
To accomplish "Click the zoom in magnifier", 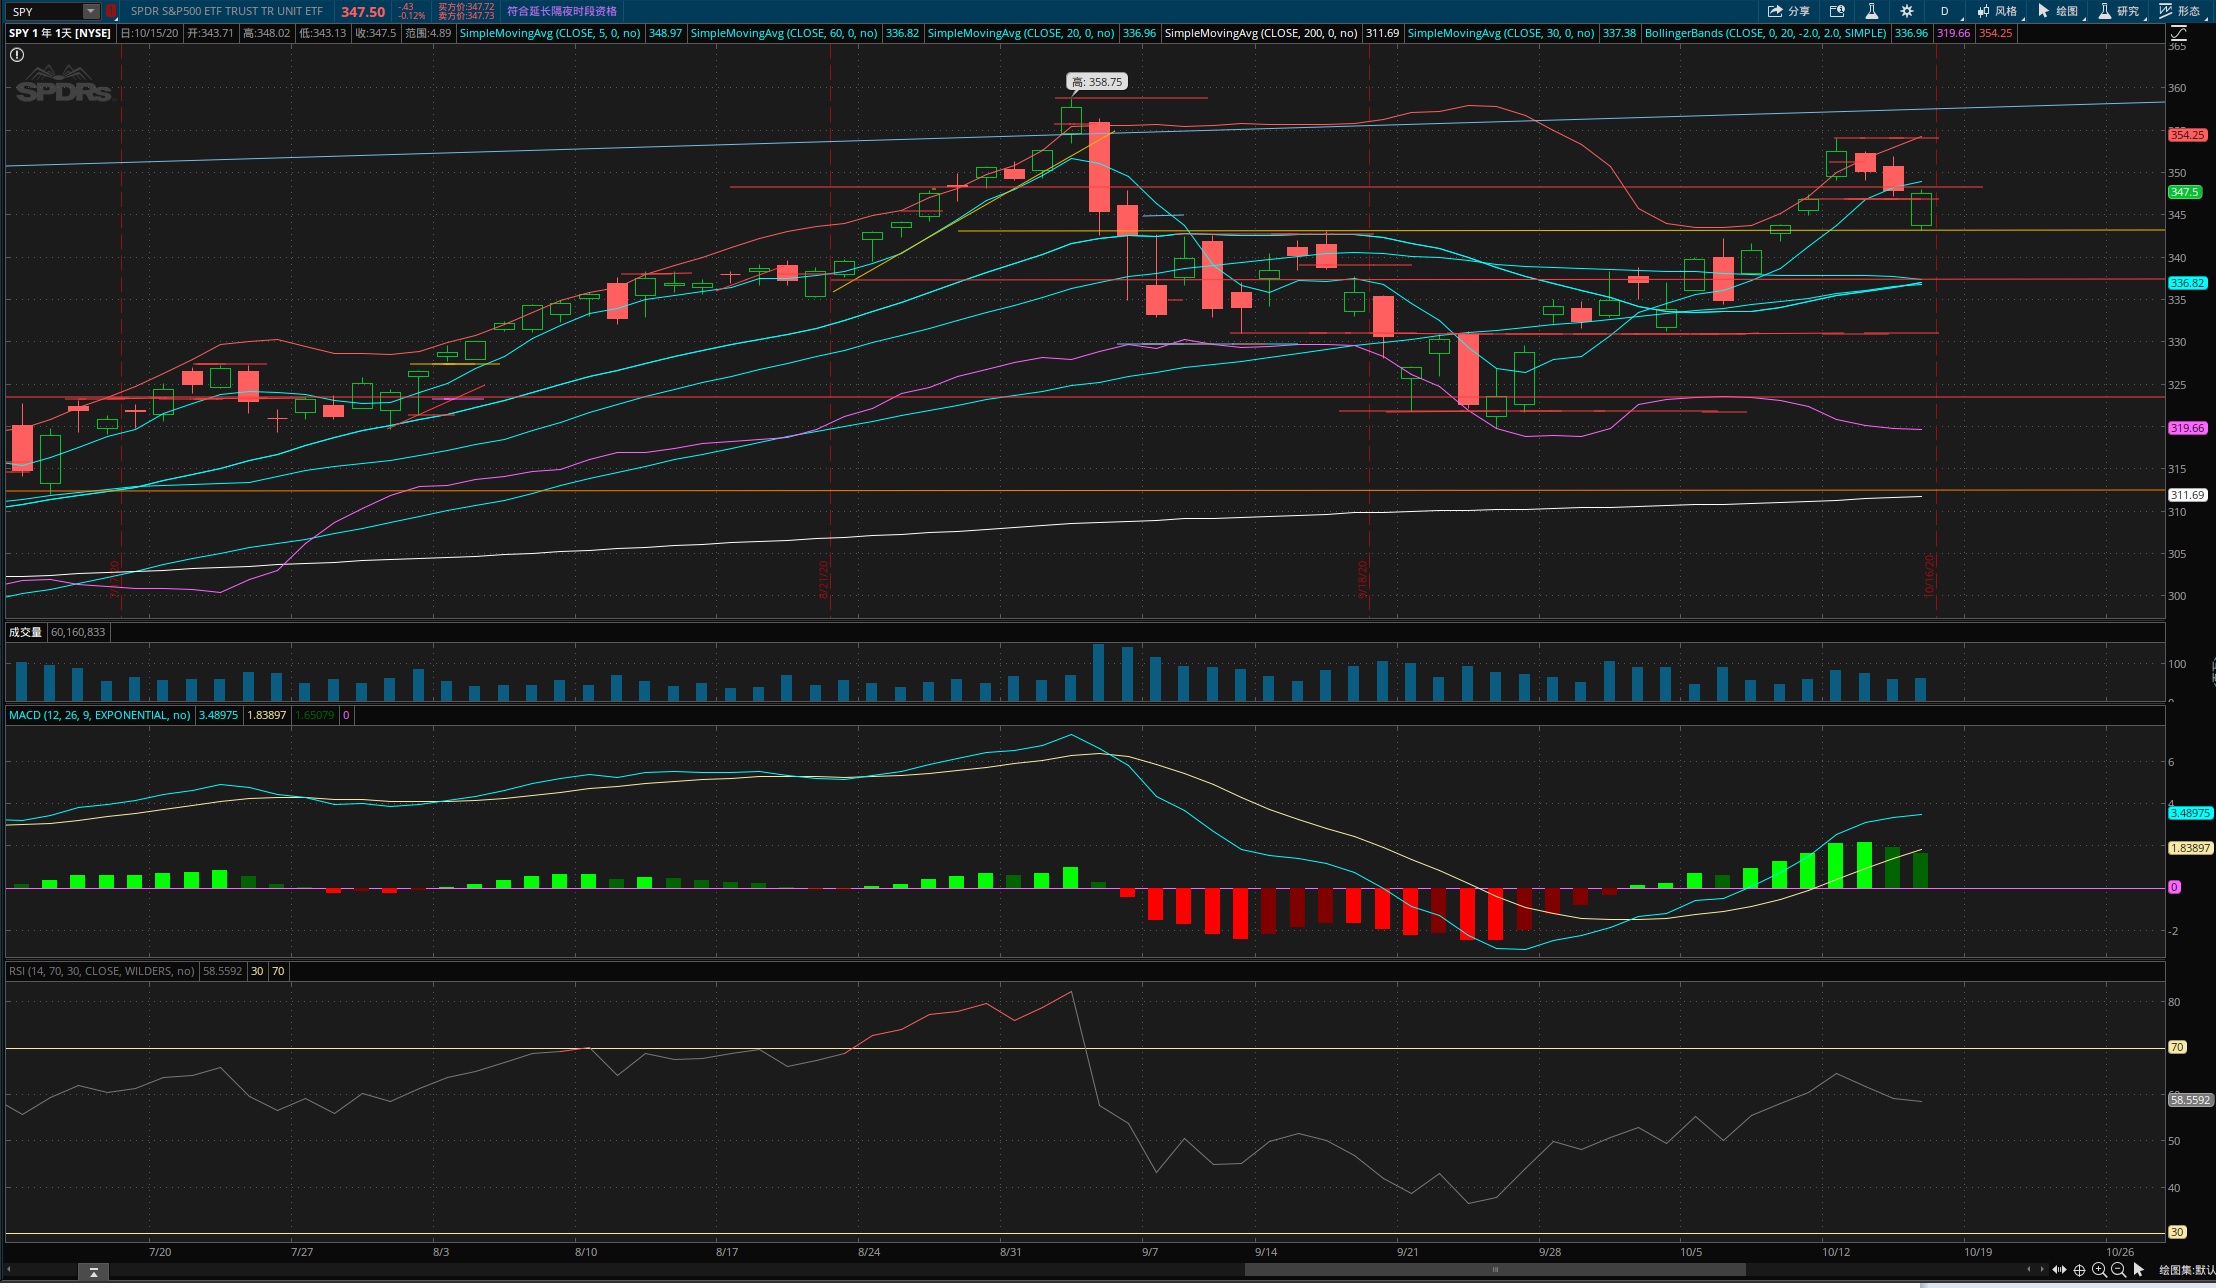I will 2099,1270.
